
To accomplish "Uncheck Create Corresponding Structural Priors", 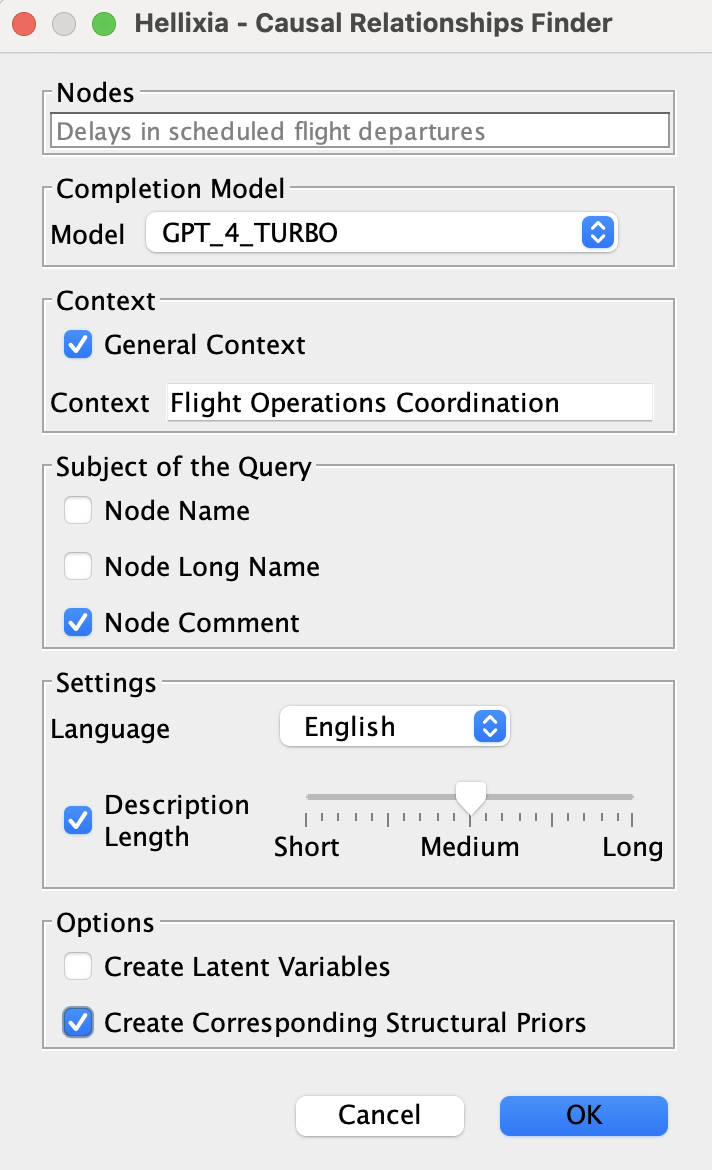I will 78,1024.
